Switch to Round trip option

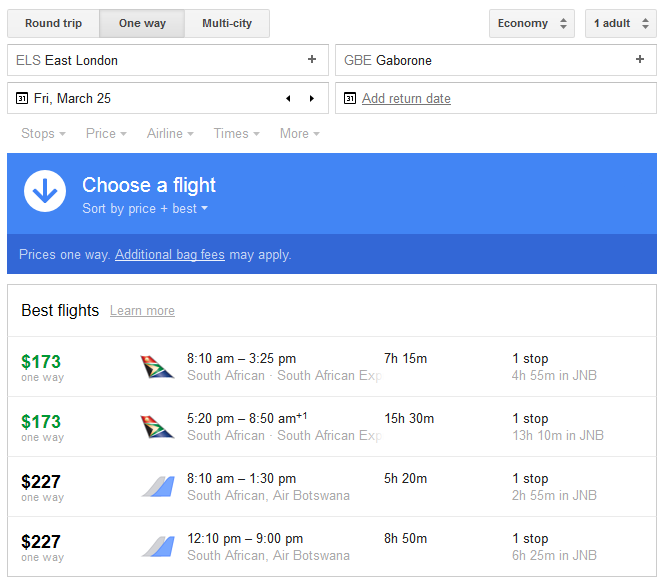point(54,23)
